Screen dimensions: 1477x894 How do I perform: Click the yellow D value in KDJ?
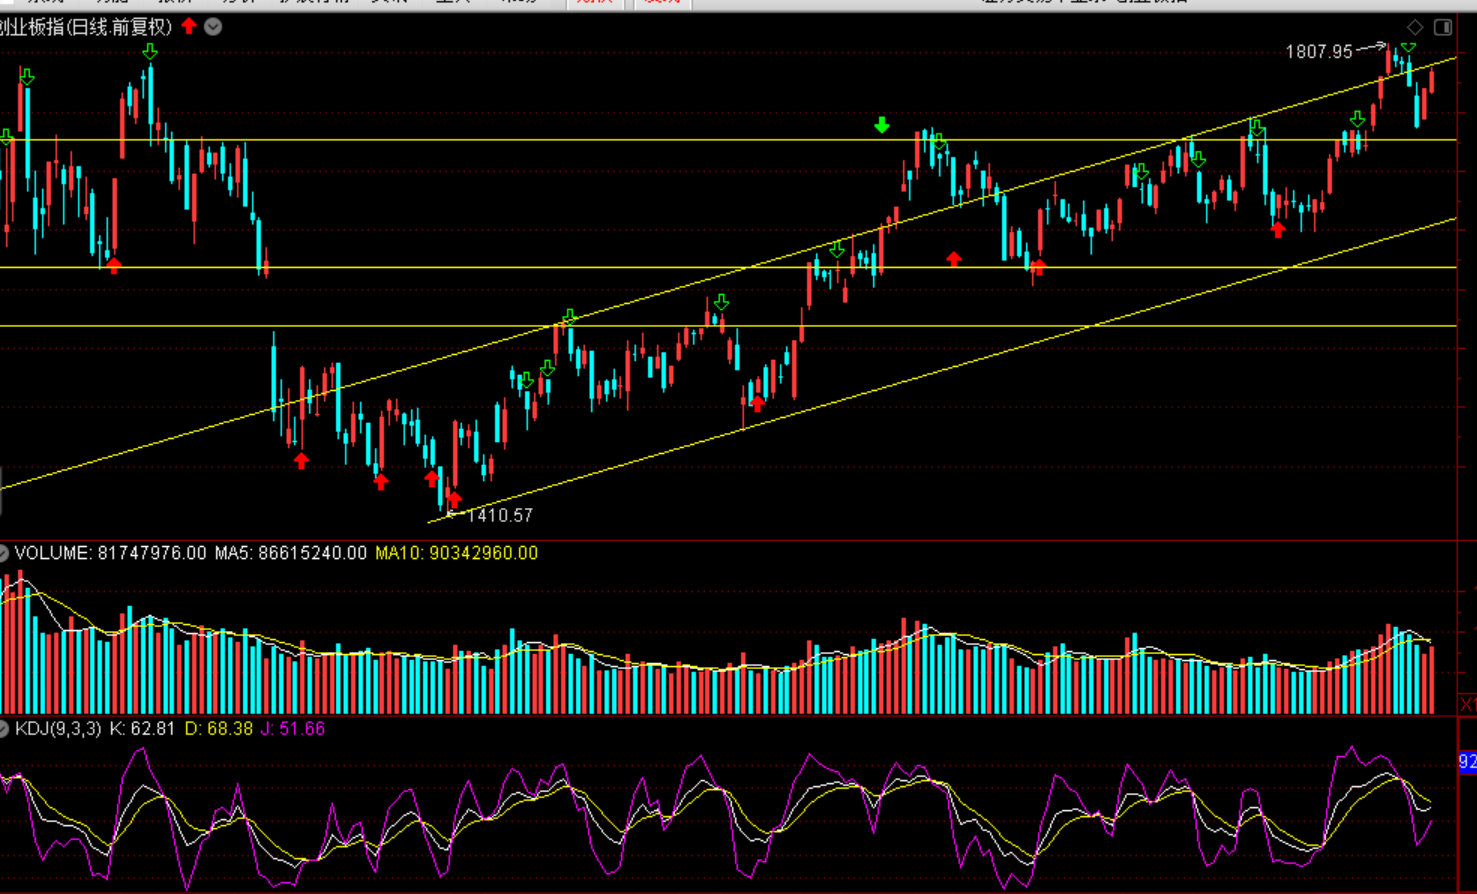click(219, 729)
